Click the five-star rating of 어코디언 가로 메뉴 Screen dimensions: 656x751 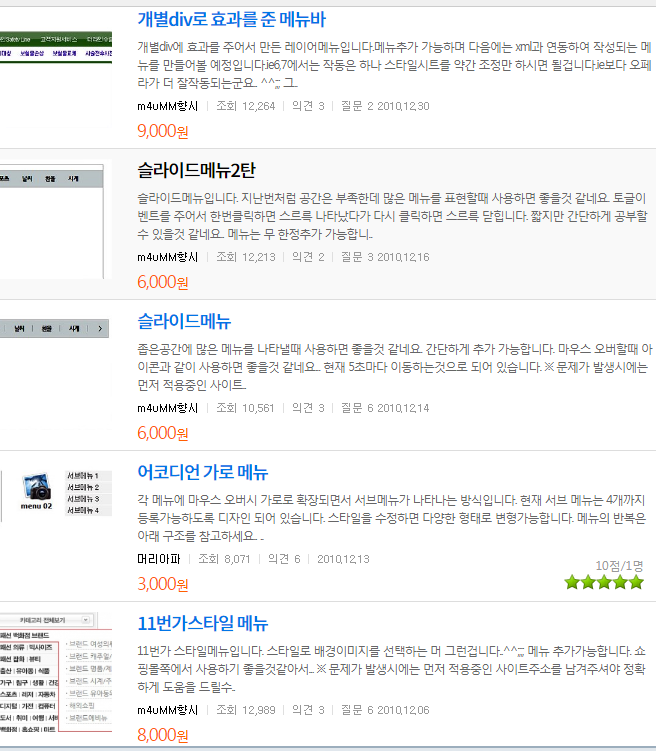(604, 582)
